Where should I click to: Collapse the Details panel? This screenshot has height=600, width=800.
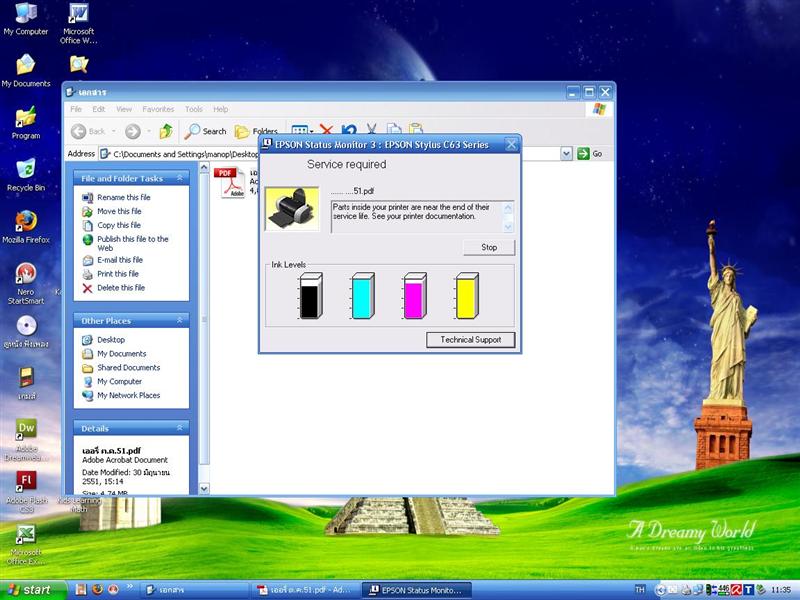coord(180,428)
